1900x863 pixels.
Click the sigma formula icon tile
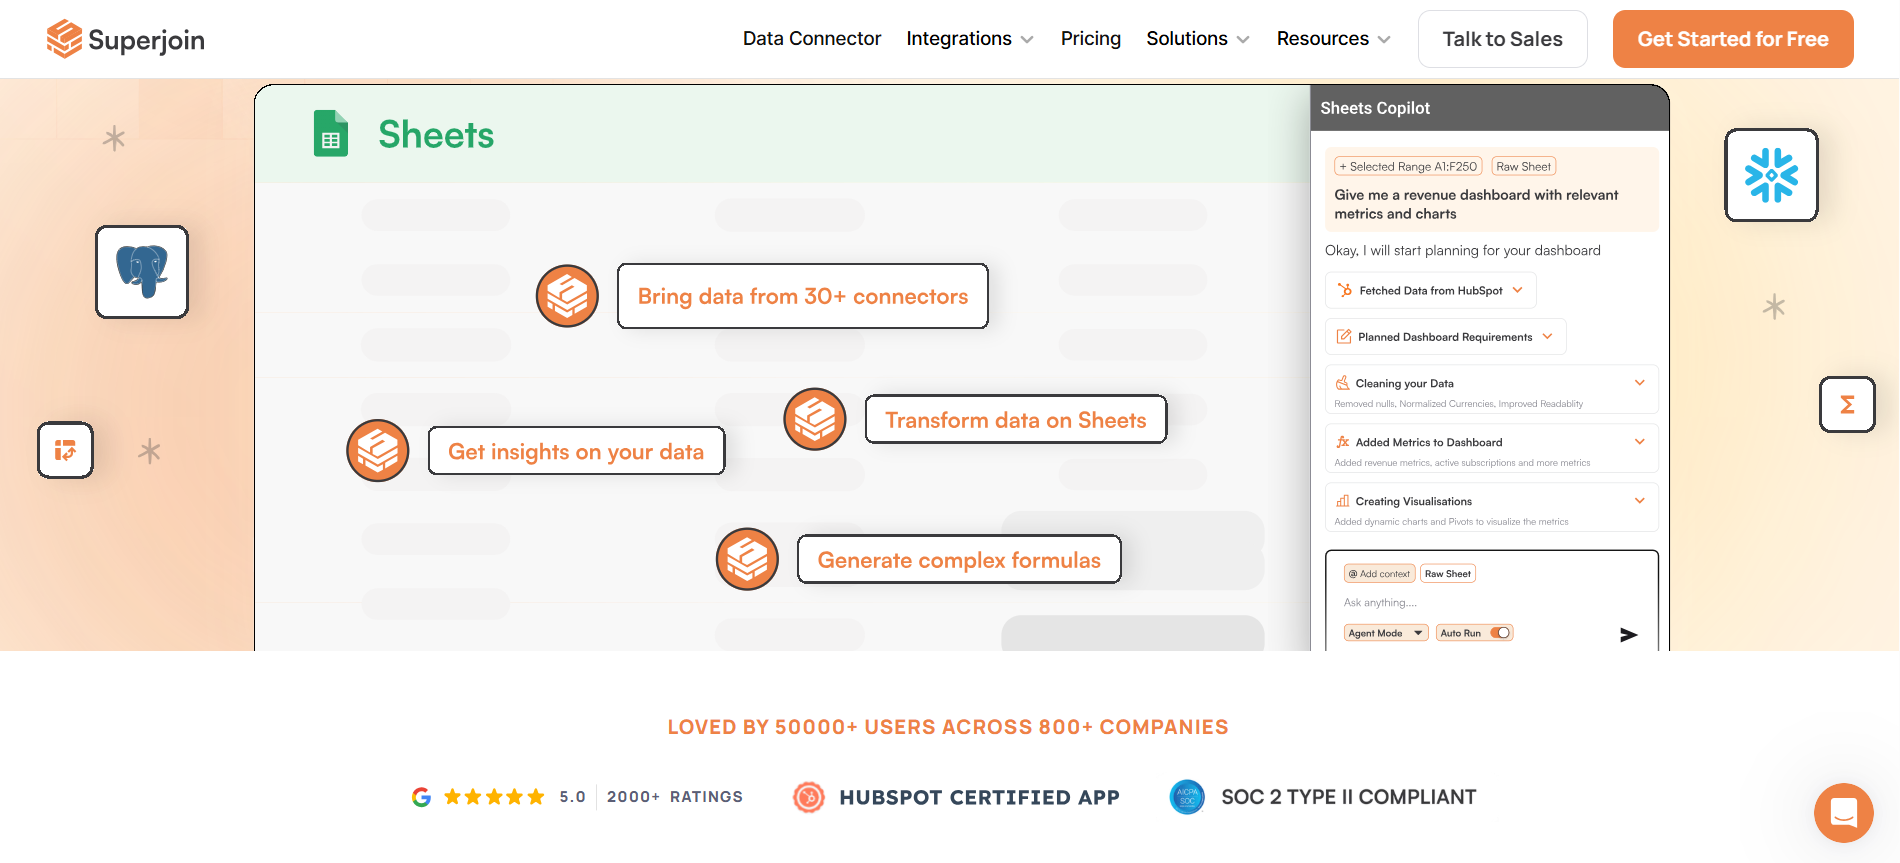pyautogui.click(x=1847, y=404)
